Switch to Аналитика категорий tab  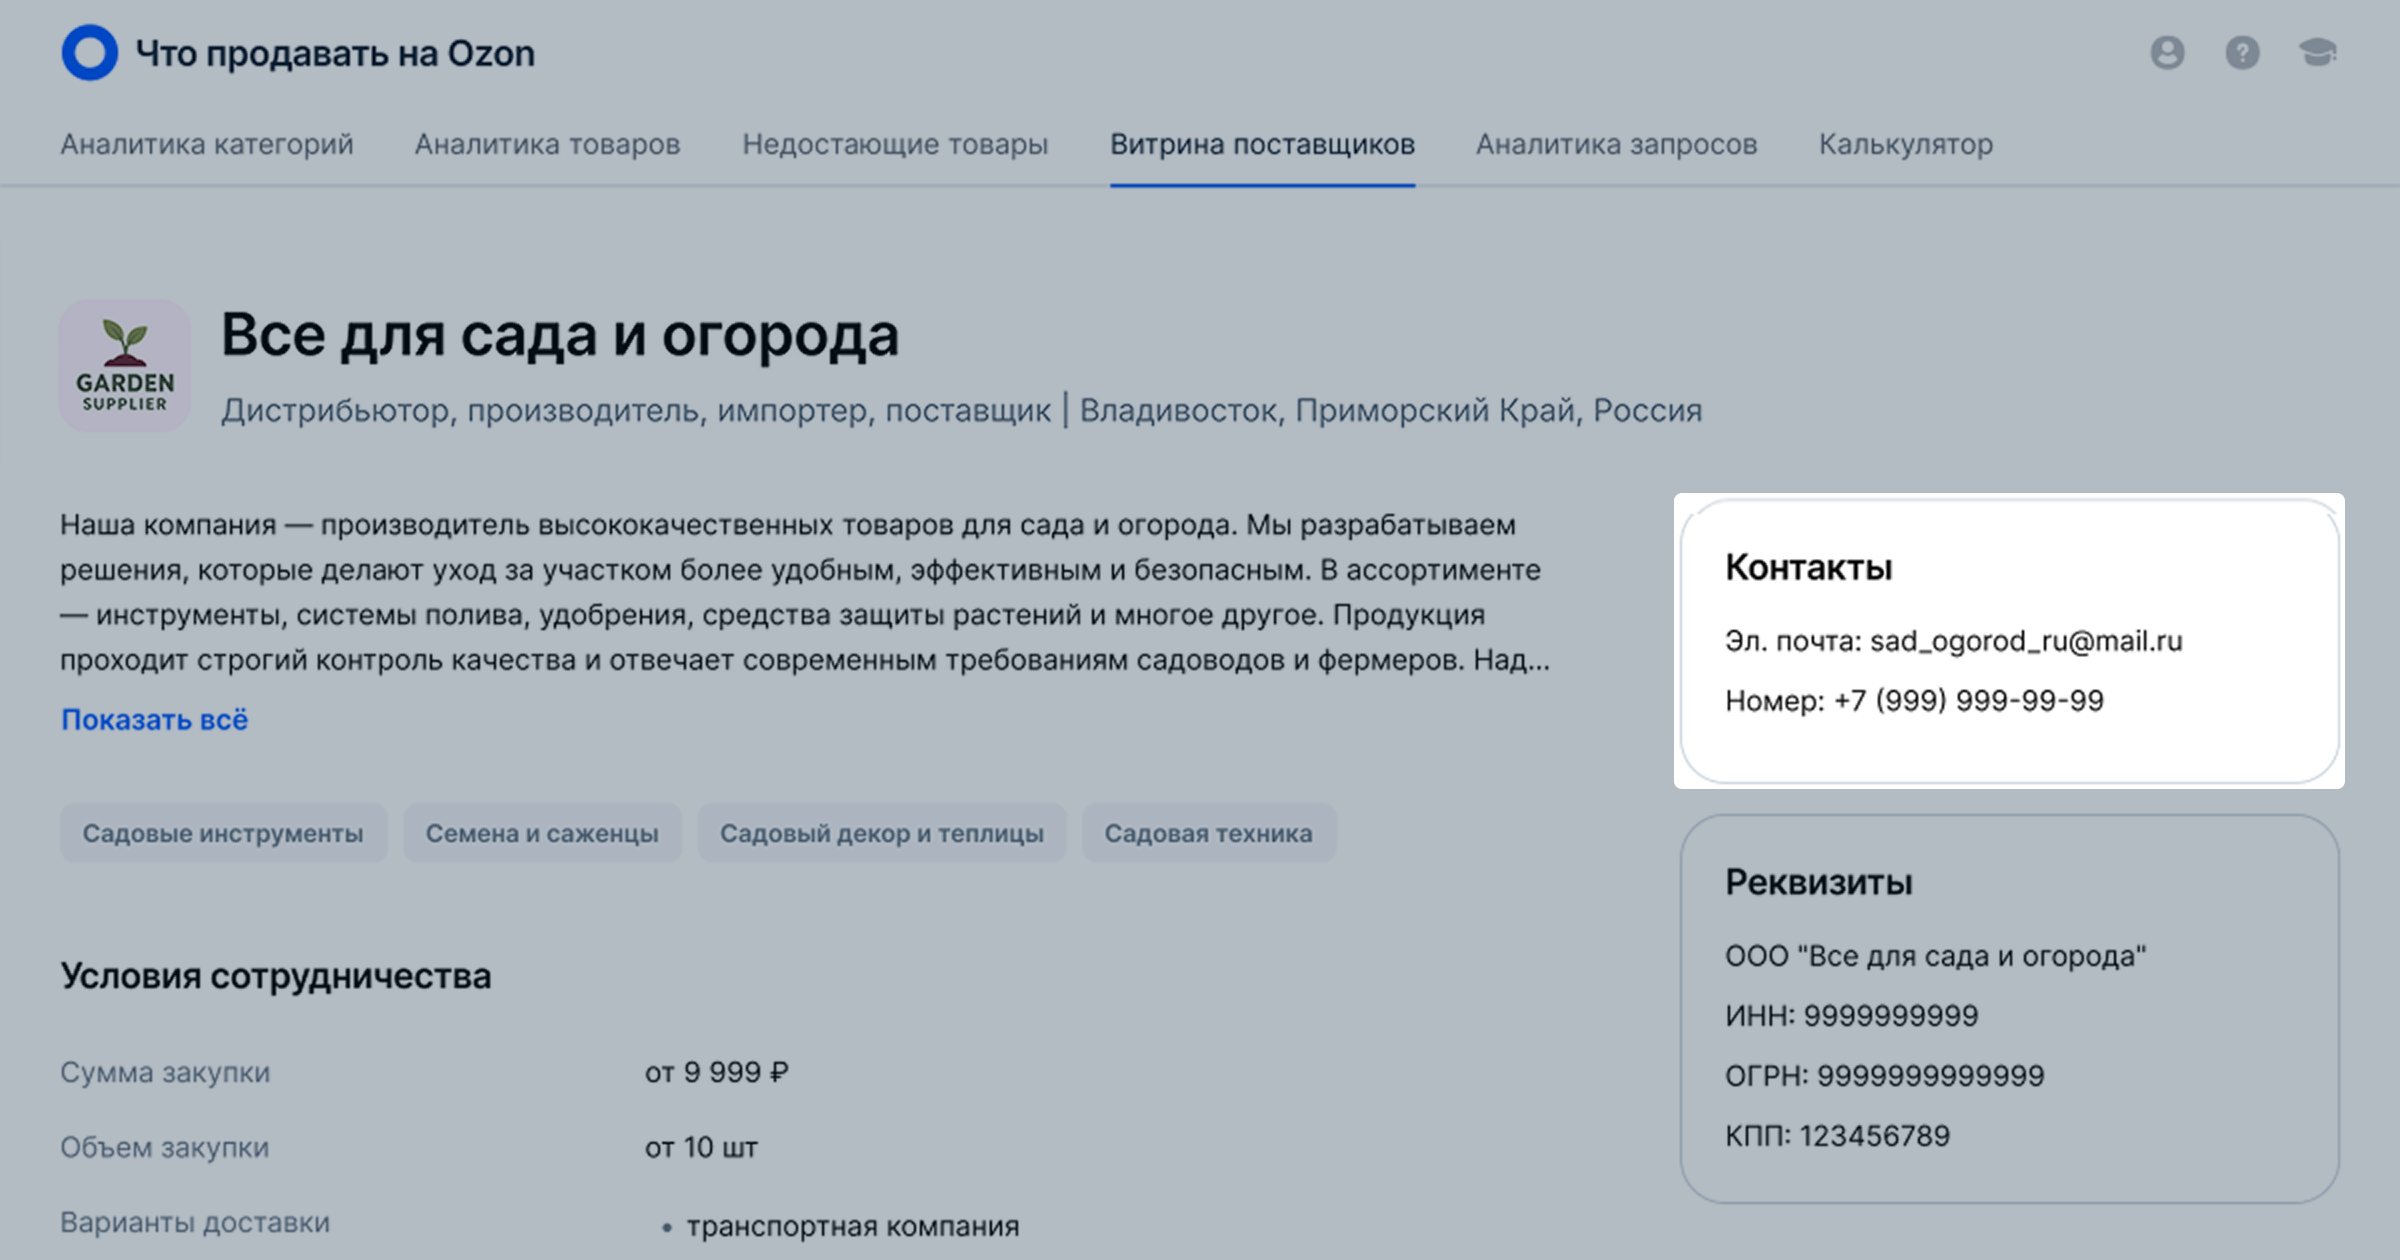pyautogui.click(x=207, y=144)
